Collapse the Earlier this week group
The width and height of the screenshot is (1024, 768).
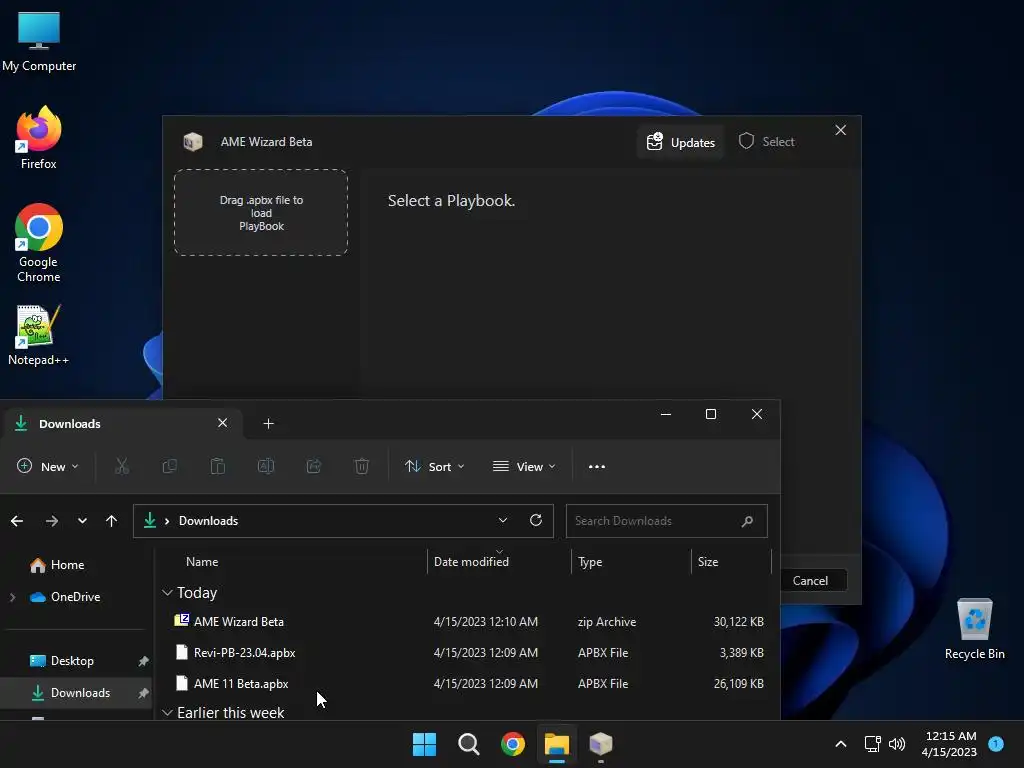167,712
